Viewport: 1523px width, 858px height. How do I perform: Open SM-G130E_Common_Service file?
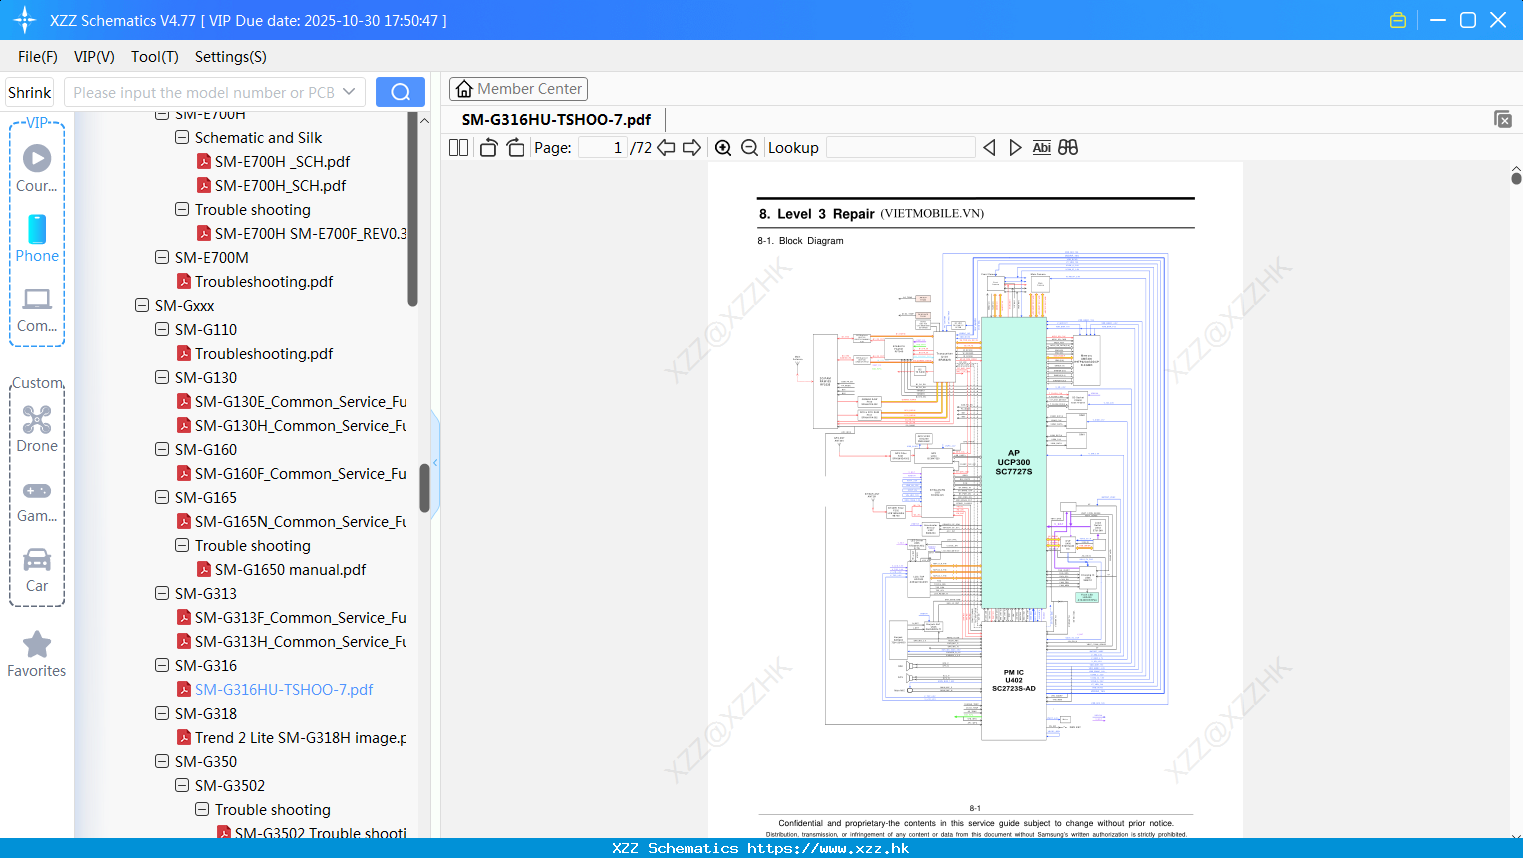pyautogui.click(x=300, y=401)
